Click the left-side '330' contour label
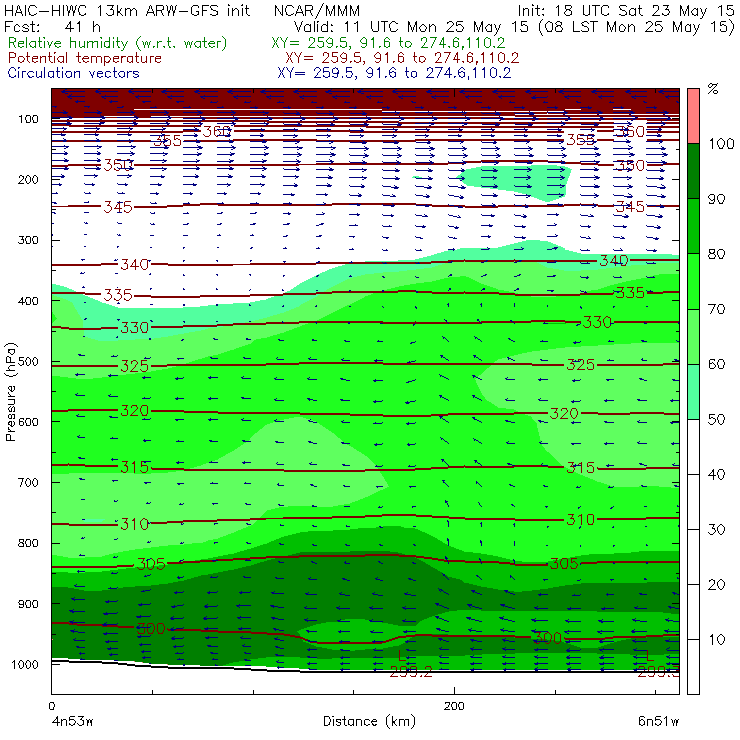The width and height of the screenshot is (740, 740). (135, 327)
